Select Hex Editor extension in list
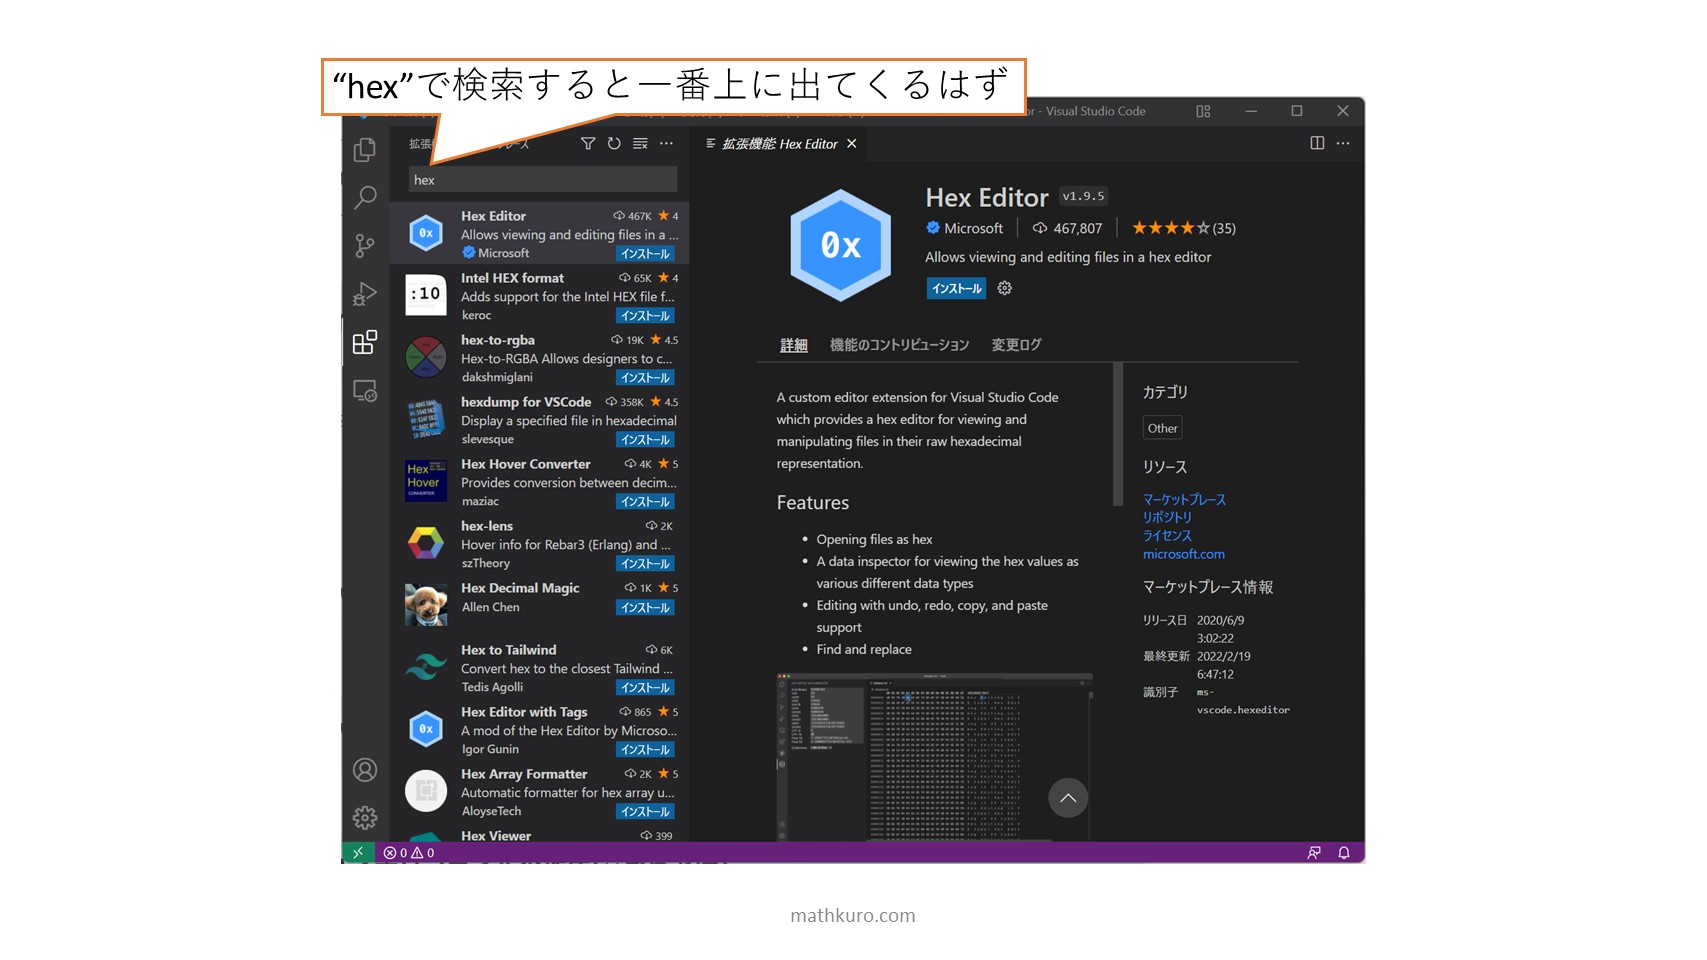 click(539, 233)
